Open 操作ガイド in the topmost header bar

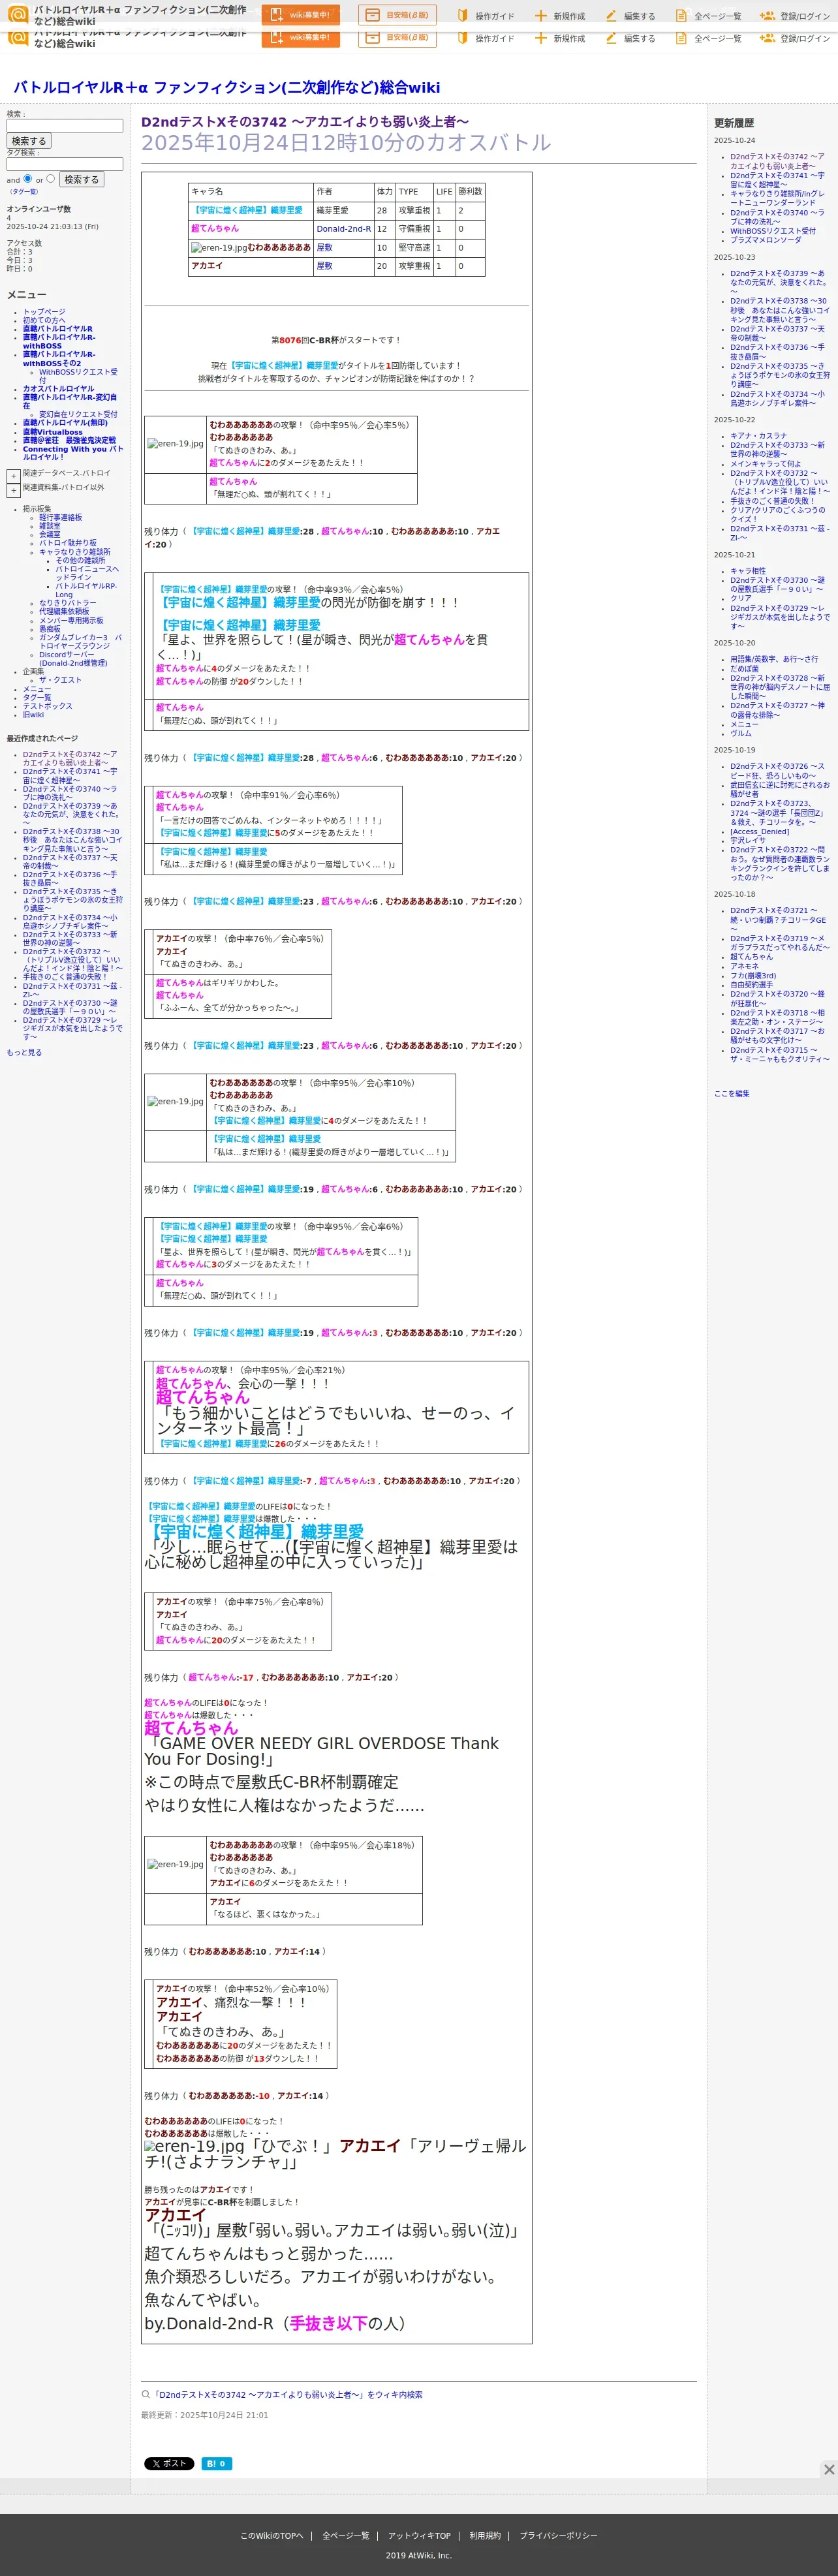486,16
